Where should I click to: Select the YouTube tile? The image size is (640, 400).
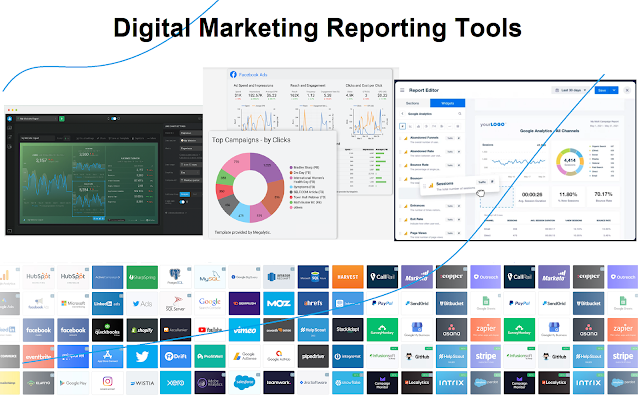click(210, 330)
